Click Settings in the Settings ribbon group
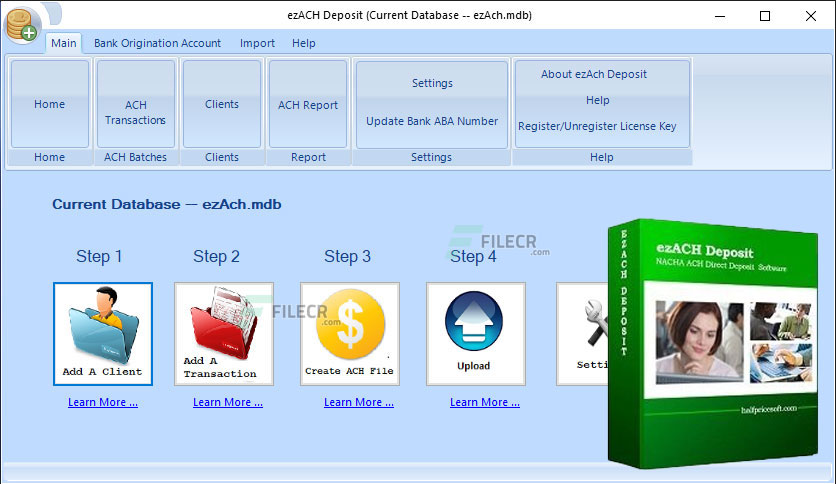Image resolution: width=836 pixels, height=484 pixels. tap(432, 83)
